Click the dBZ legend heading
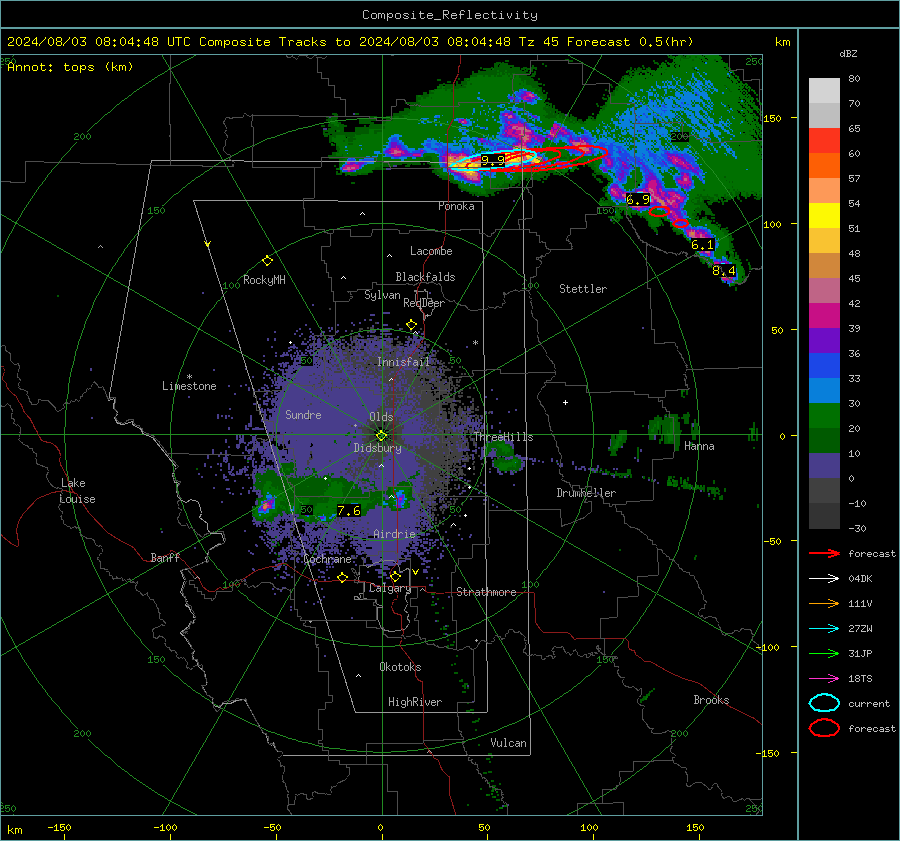This screenshot has width=900, height=841. click(848, 53)
